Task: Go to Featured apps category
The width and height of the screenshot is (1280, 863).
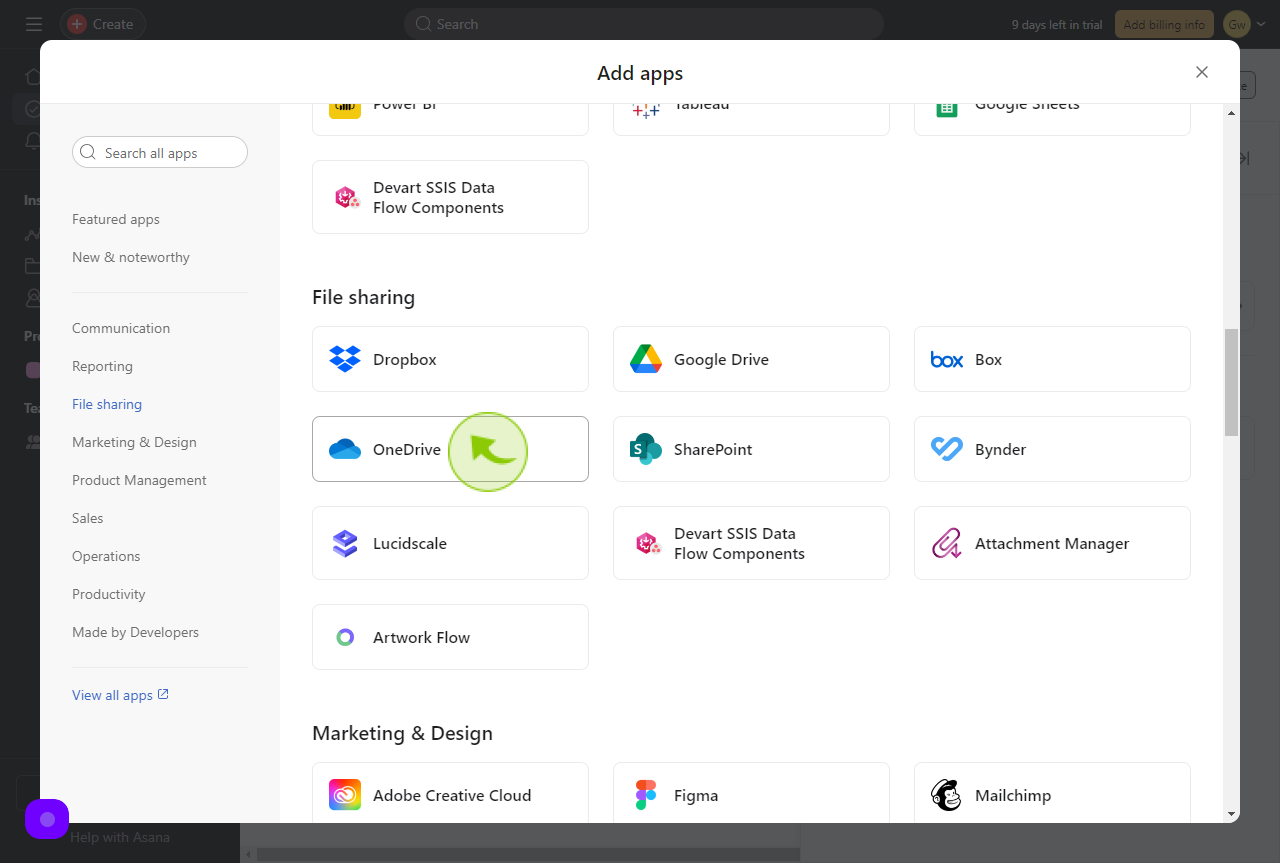Action: pos(116,219)
